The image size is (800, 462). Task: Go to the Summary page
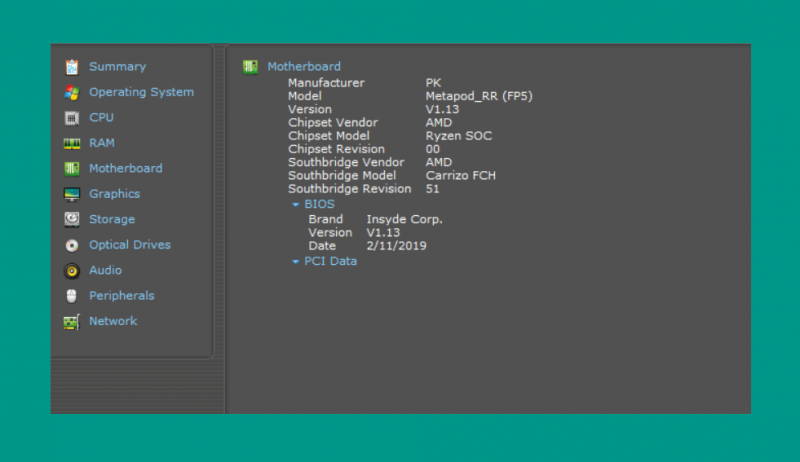117,67
